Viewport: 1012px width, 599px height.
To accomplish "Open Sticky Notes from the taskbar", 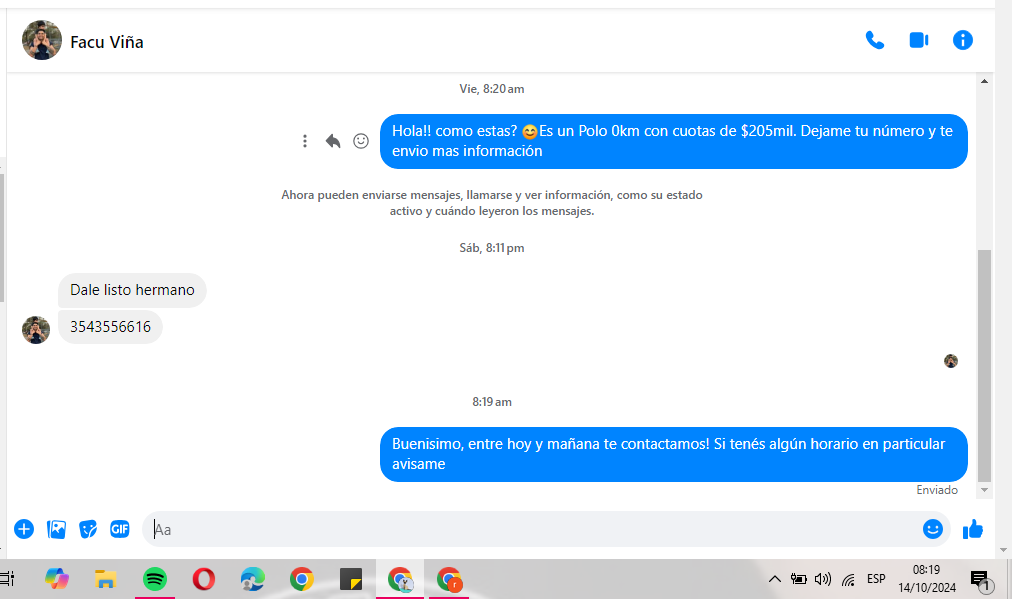I will (350, 579).
